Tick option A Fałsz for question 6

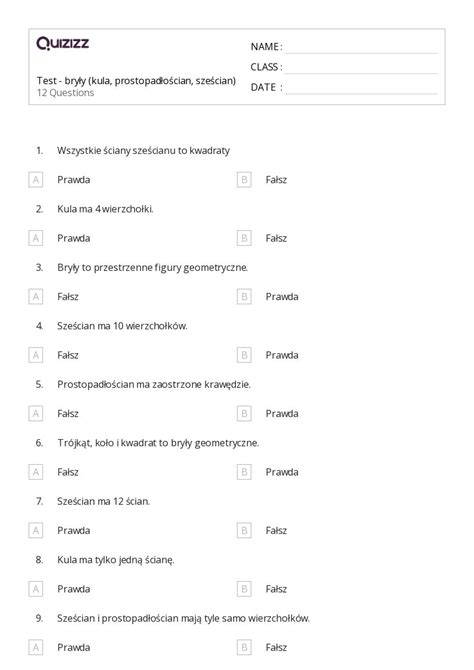click(x=35, y=473)
